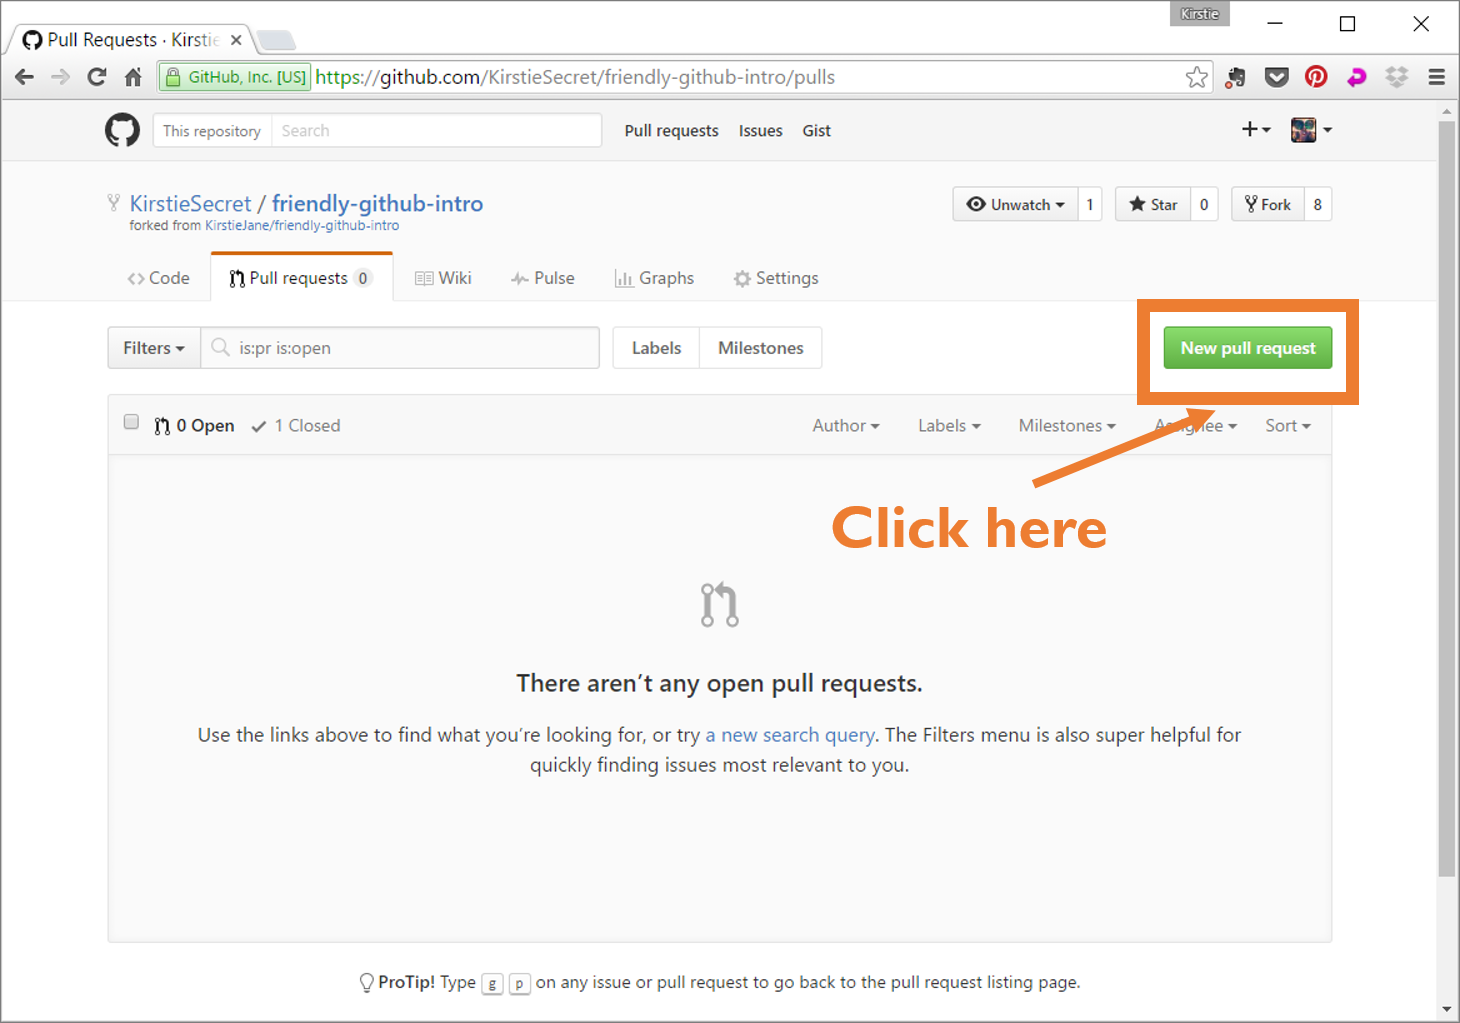Viewport: 1460px width, 1023px height.
Task: Show 1 Closed pull requests
Action: point(295,426)
